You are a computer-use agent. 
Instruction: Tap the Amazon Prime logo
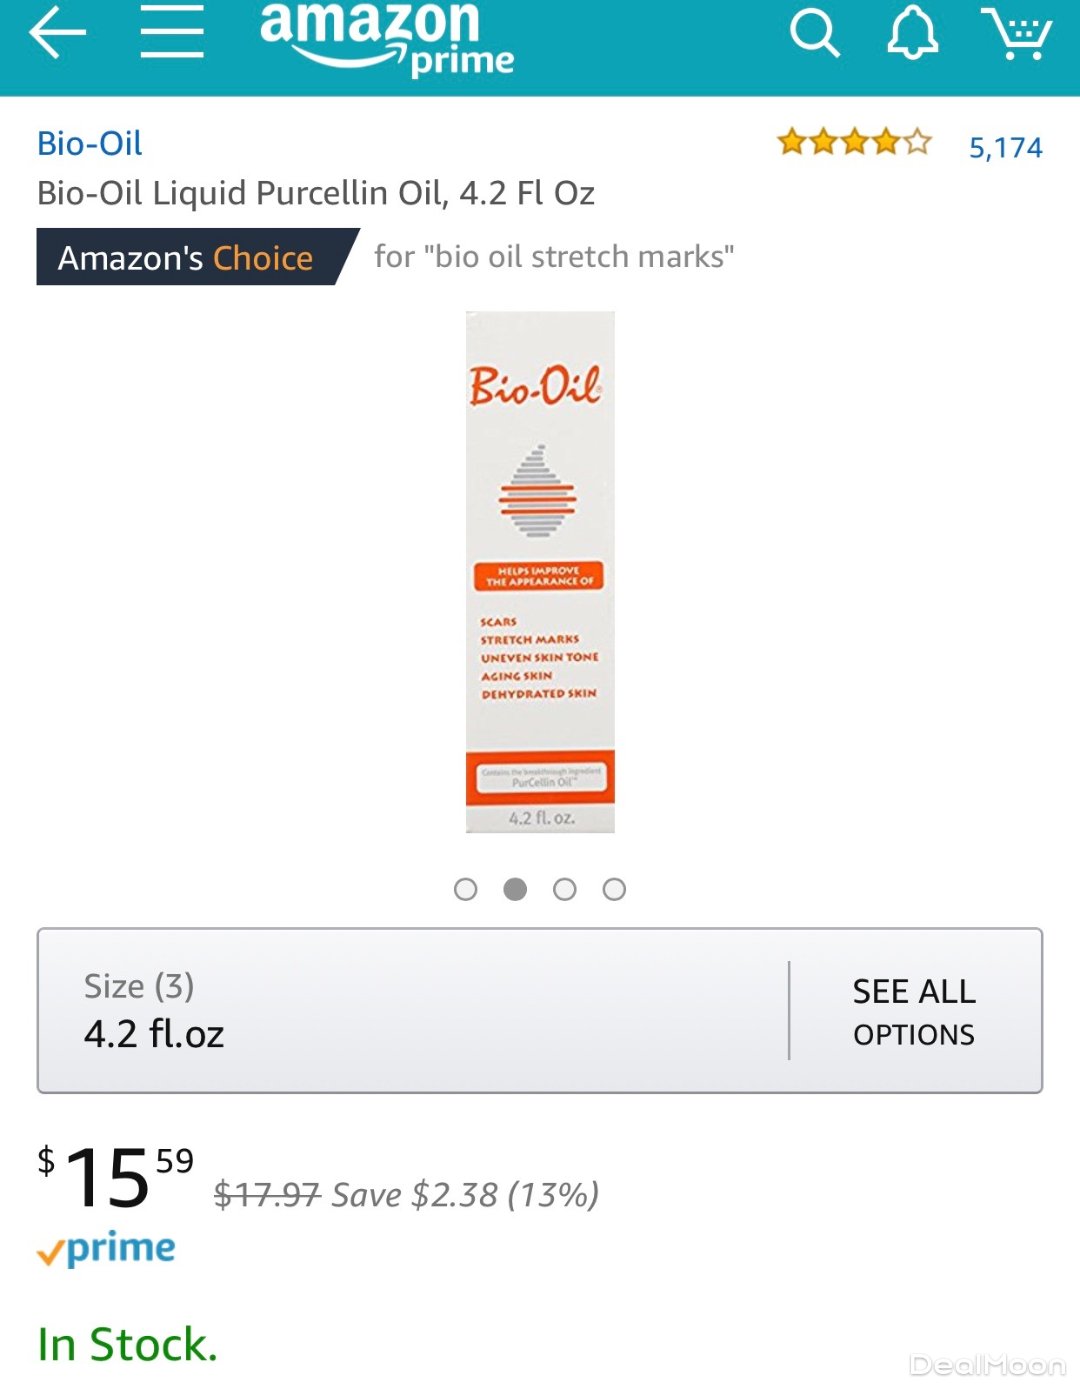pos(386,38)
